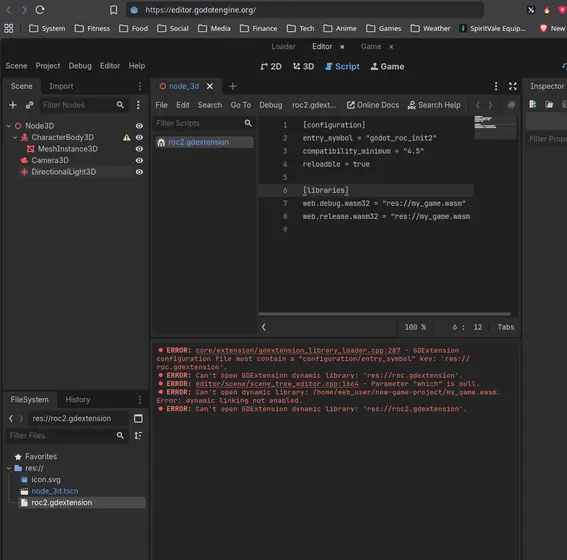
Task: Add a new node with plus icon
Action: 13,105
